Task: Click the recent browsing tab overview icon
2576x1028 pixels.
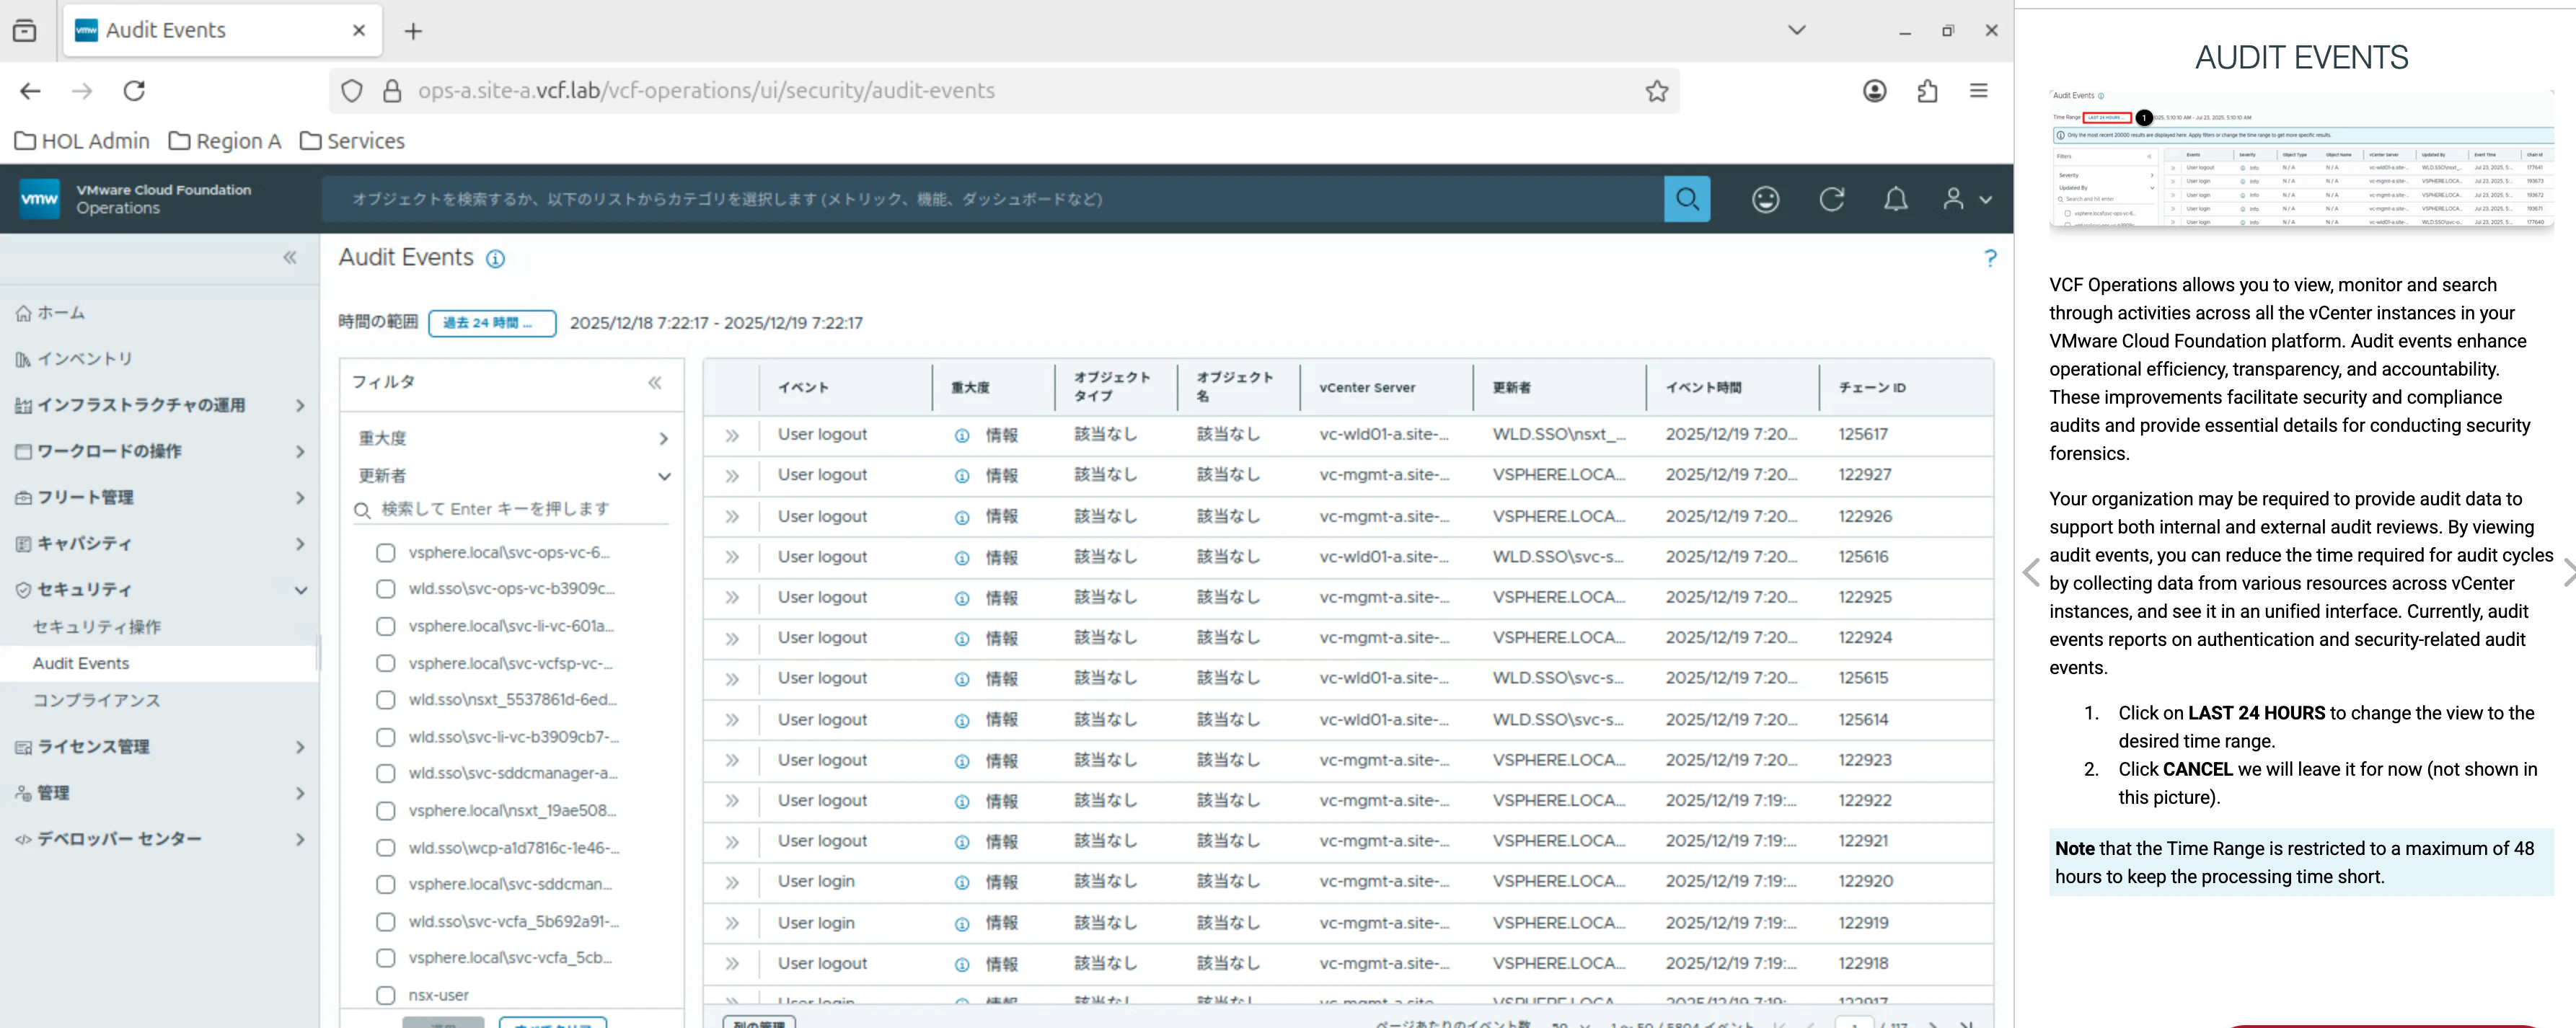Action: point(25,31)
